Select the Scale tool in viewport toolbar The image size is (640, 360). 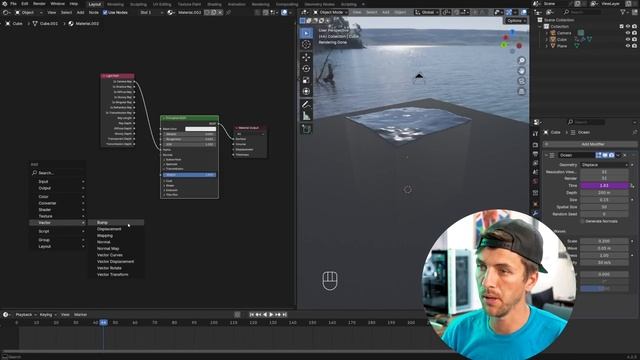[306, 80]
